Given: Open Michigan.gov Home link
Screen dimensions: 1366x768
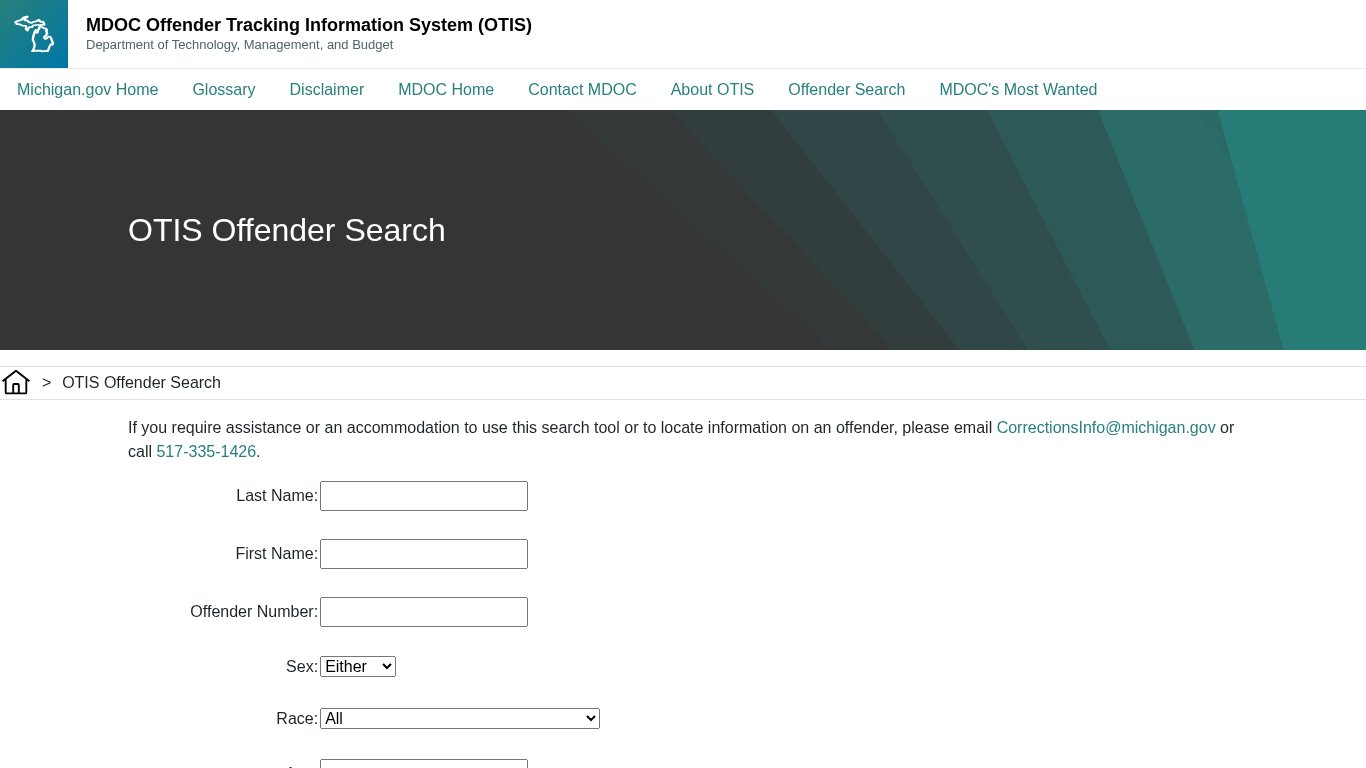Looking at the screenshot, I should (x=88, y=90).
